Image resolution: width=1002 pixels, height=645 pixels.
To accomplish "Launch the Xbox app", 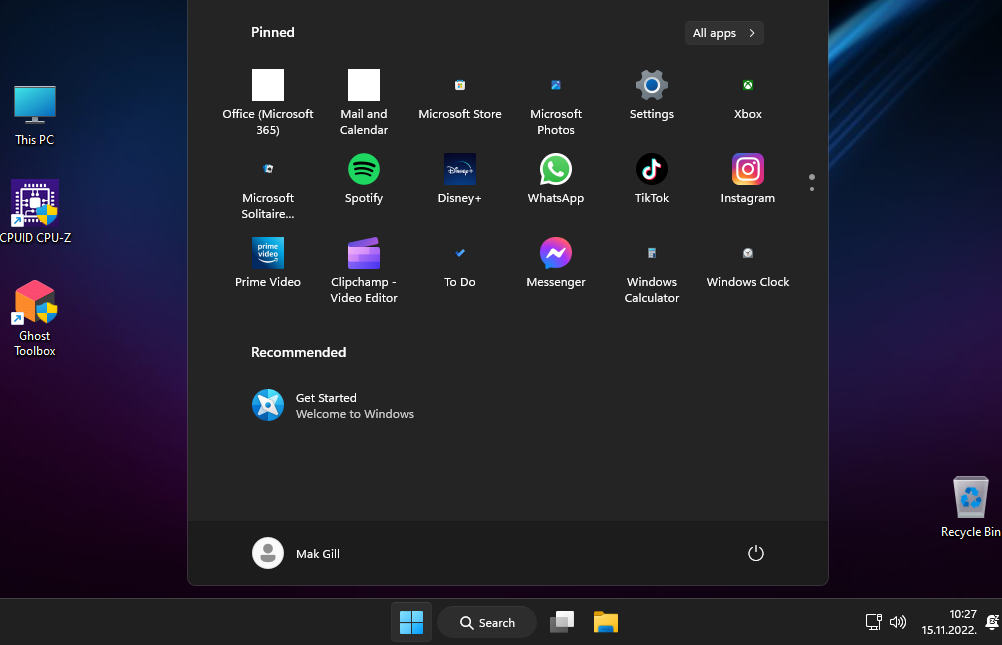I will (x=748, y=95).
